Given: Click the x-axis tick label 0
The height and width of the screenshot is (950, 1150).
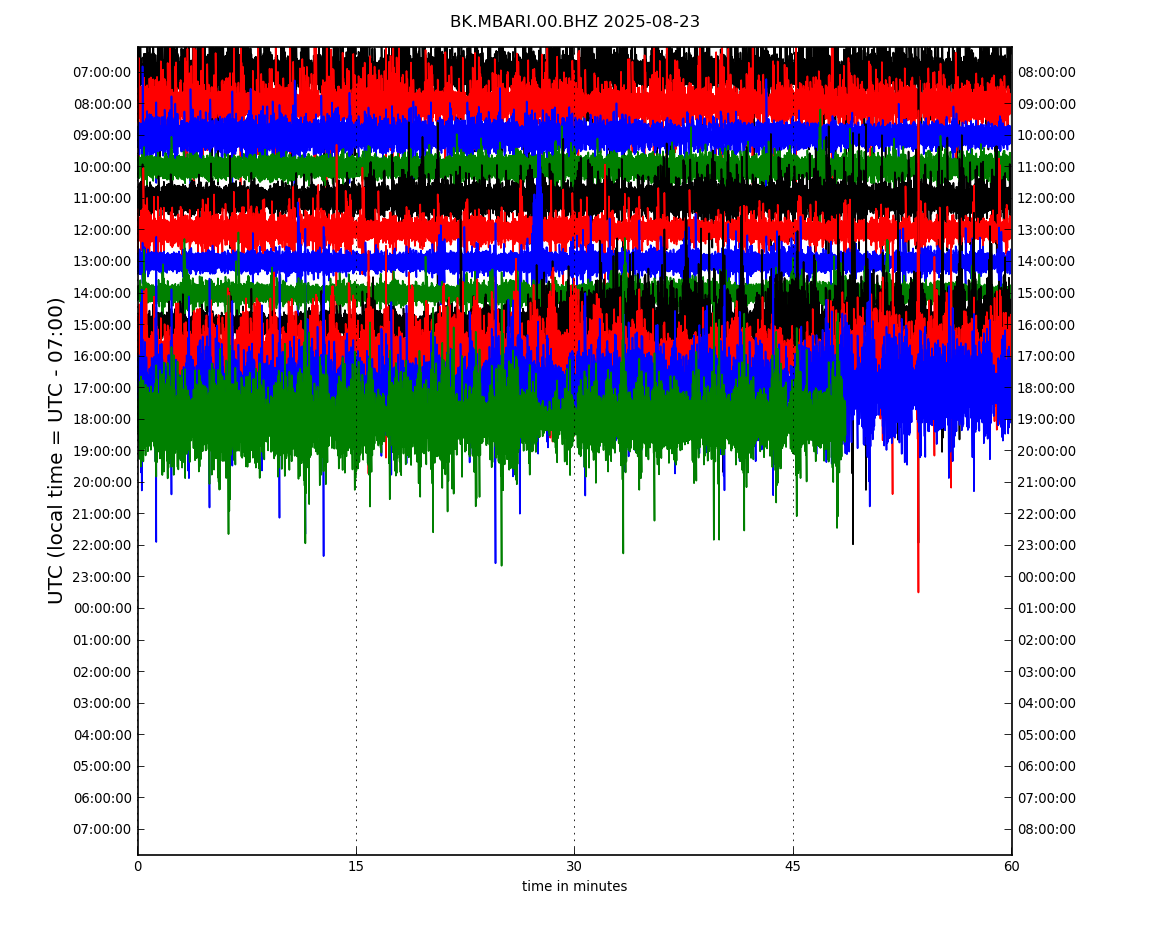Looking at the screenshot, I should (138, 866).
